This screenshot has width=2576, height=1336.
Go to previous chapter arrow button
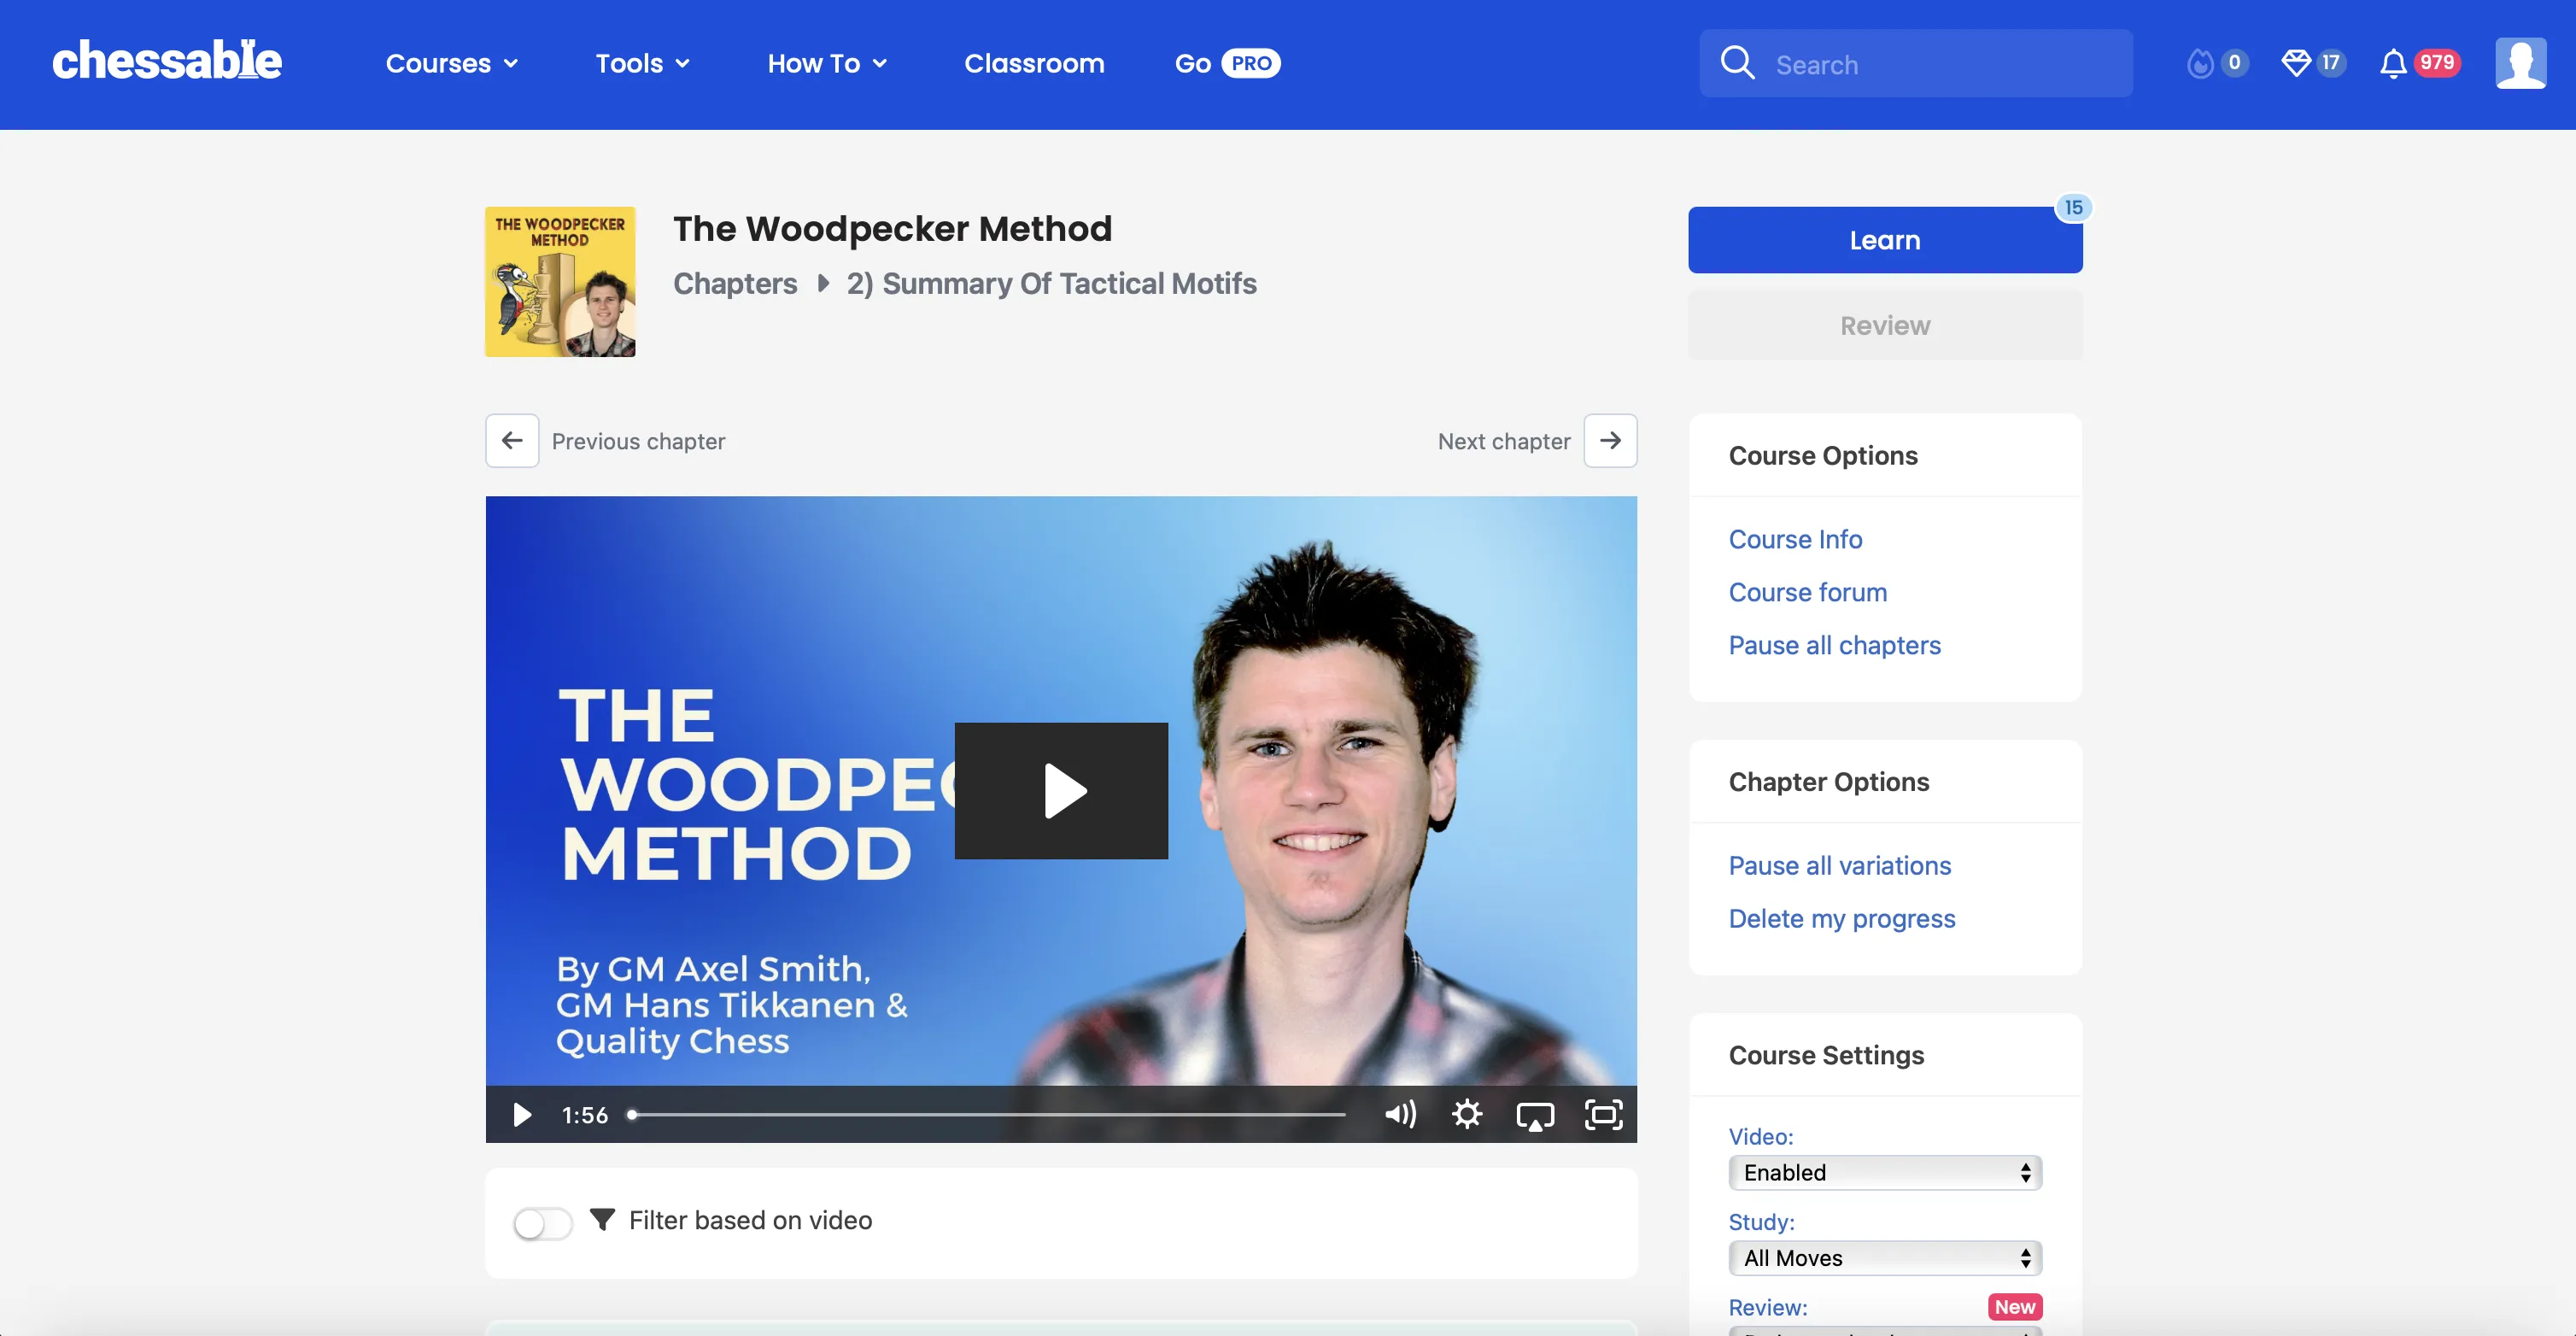pyautogui.click(x=512, y=440)
